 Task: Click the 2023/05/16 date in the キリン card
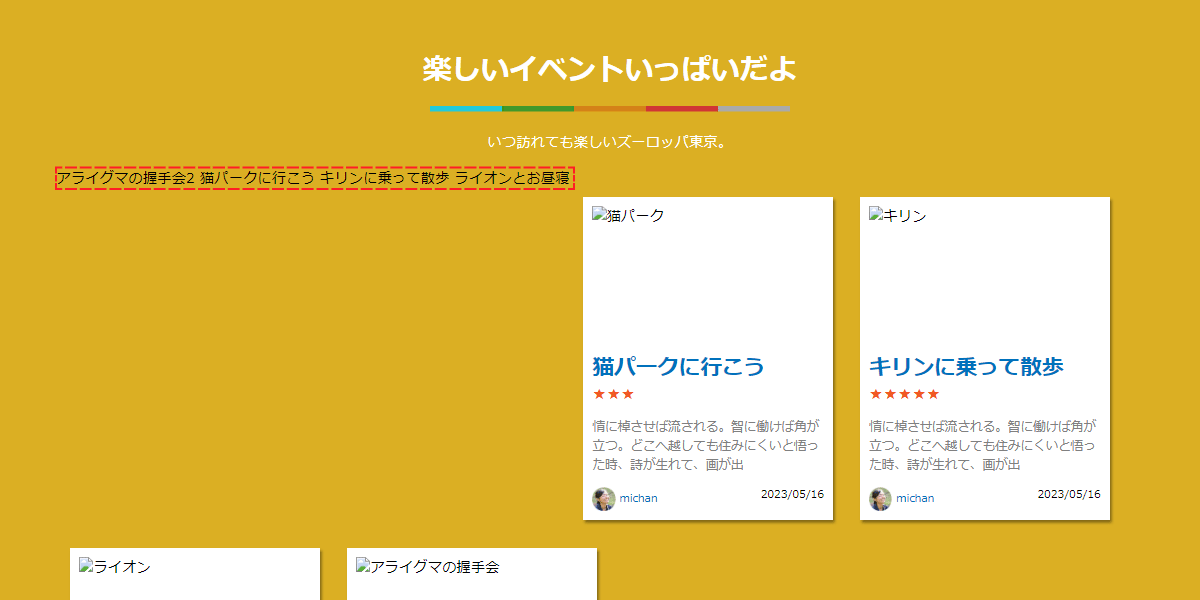(1069, 494)
